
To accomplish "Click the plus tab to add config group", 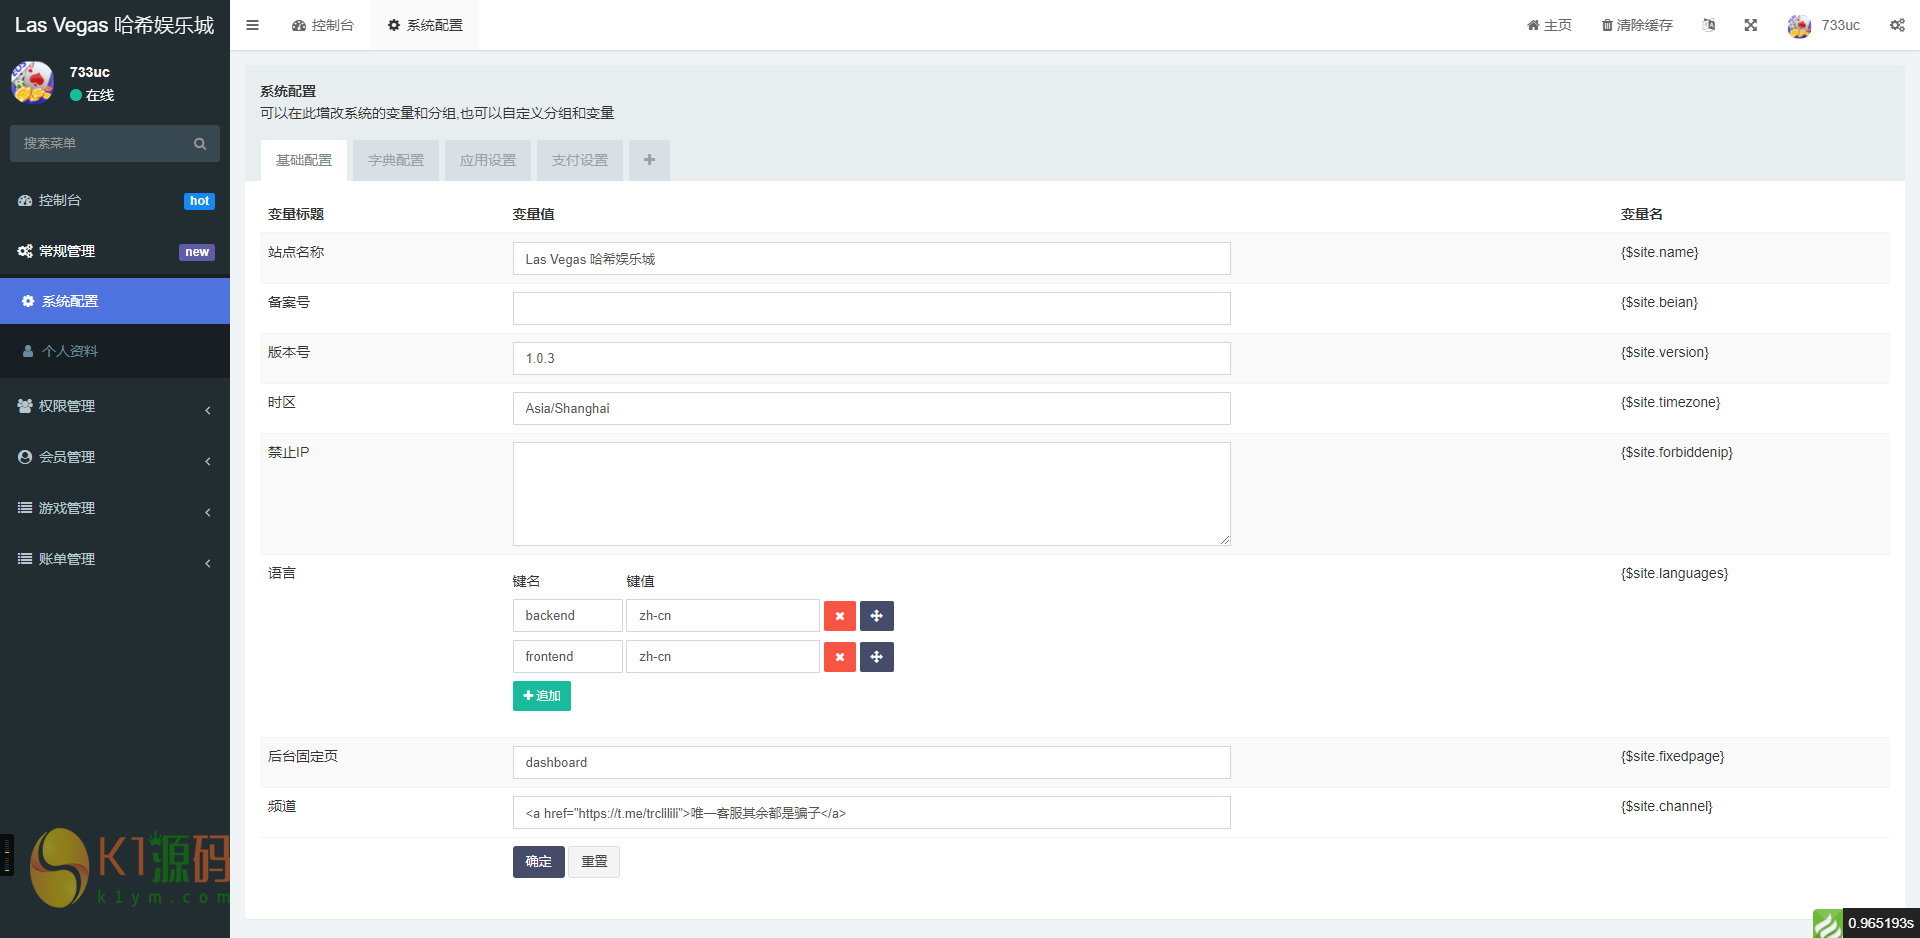I will tap(649, 160).
